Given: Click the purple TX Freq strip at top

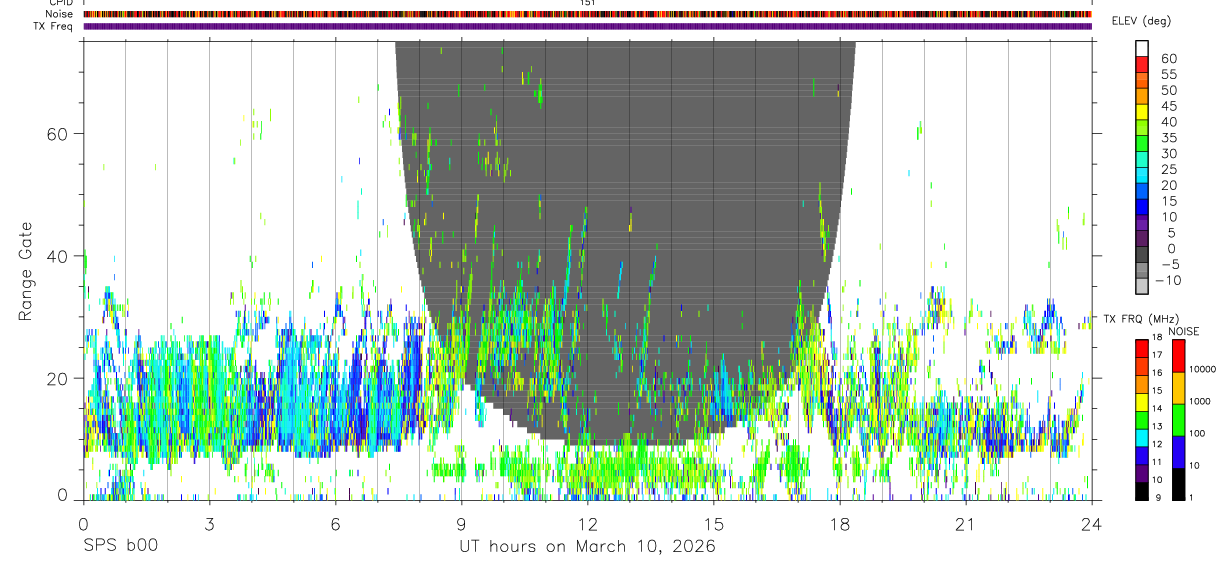Looking at the screenshot, I should tap(588, 26).
